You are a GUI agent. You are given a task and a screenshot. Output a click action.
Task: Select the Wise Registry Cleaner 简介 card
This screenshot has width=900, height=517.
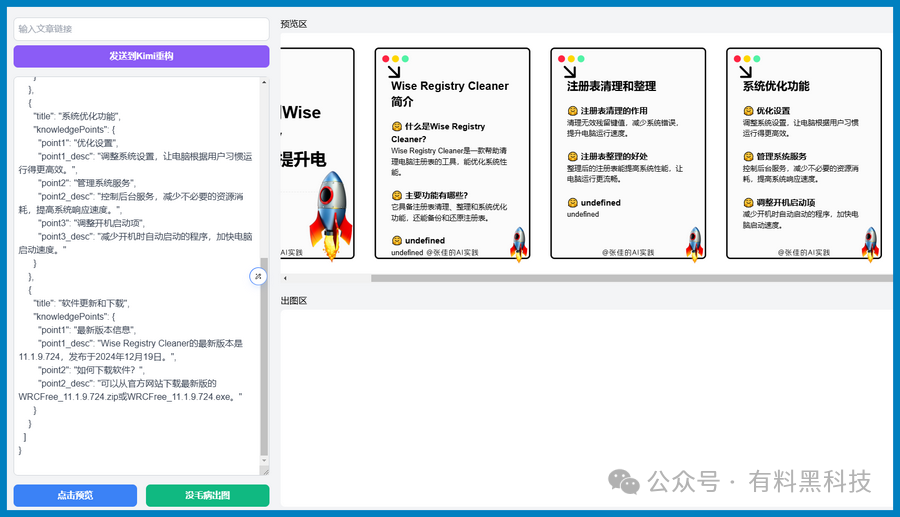pos(452,153)
